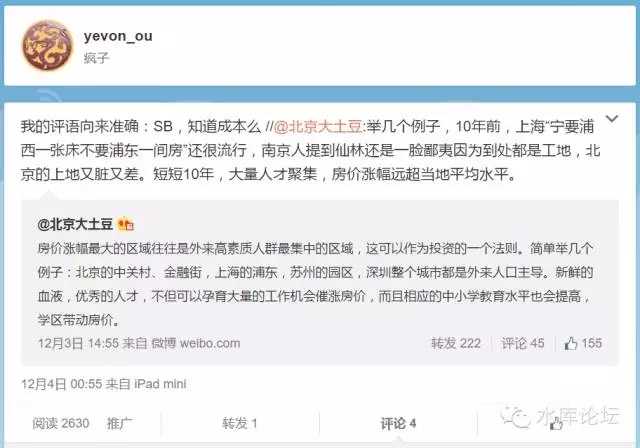The image size is (640, 448).
Task: Expand the post options chevron
Action: (611, 119)
